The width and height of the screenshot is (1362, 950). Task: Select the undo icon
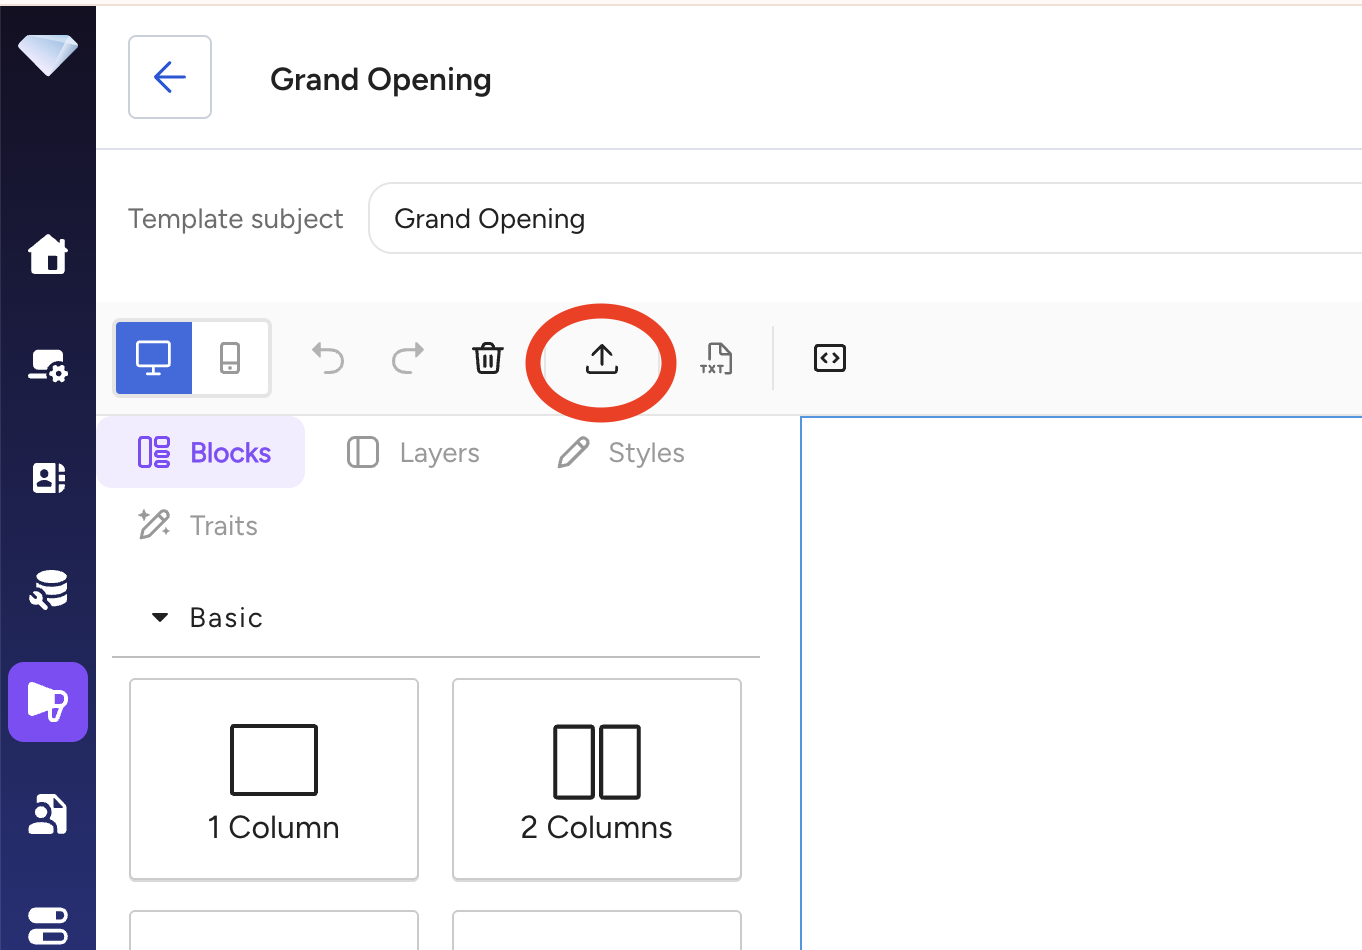(328, 358)
